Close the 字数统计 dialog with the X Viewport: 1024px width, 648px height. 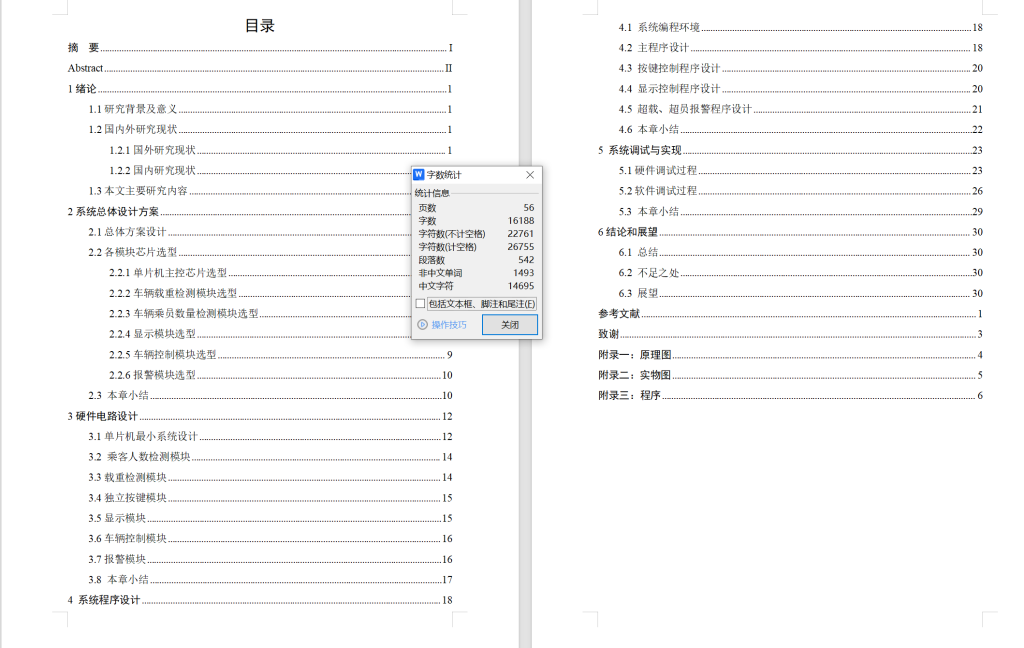[529, 175]
